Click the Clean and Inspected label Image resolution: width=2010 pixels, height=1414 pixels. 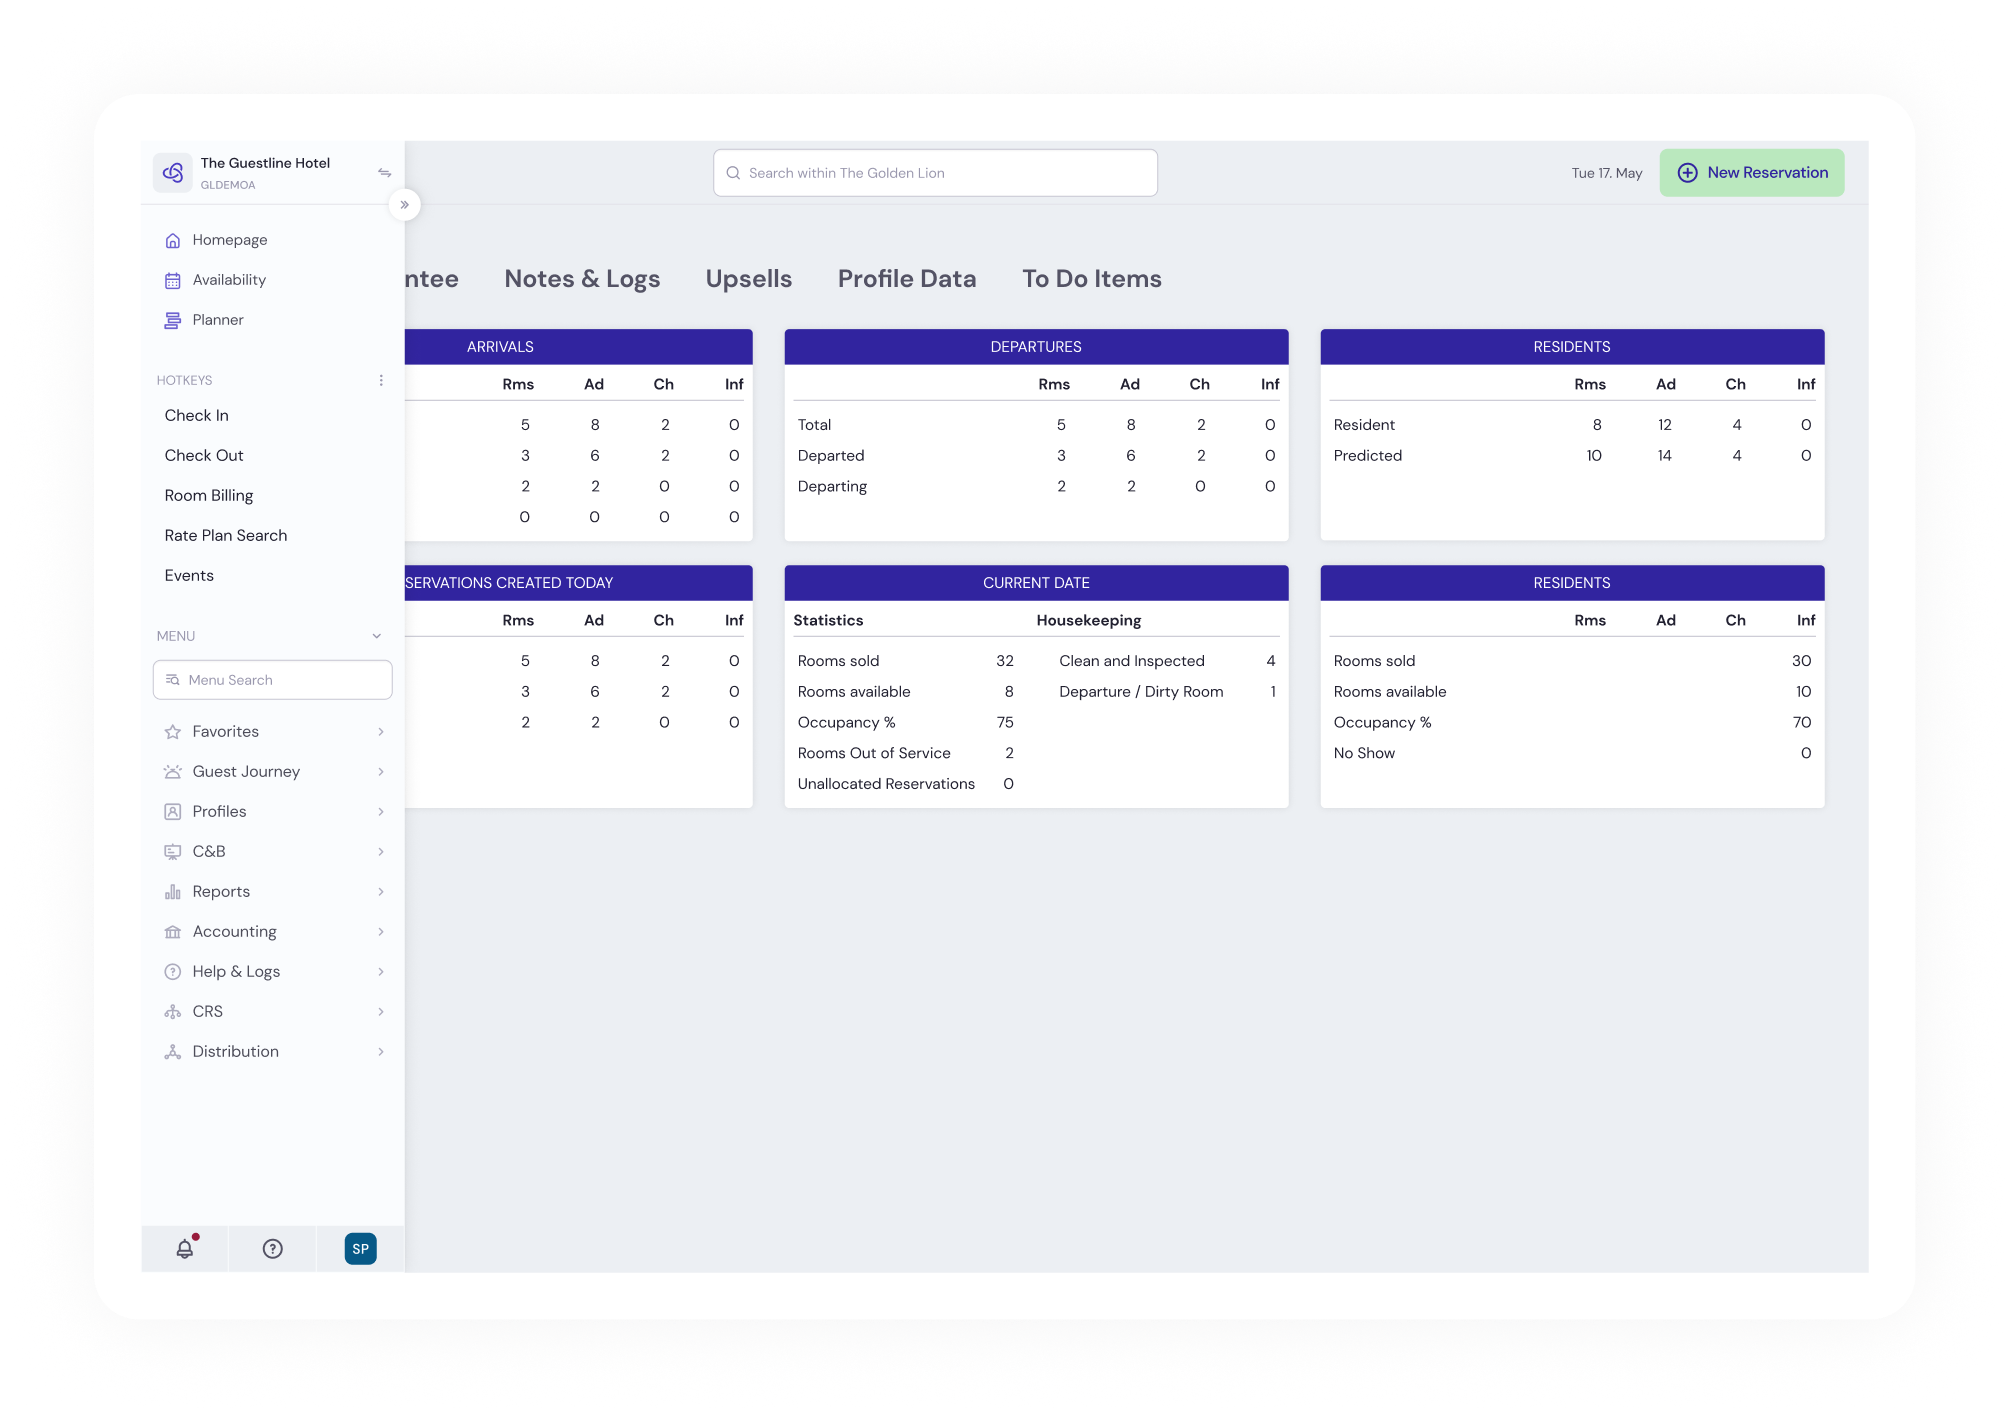(x=1131, y=662)
